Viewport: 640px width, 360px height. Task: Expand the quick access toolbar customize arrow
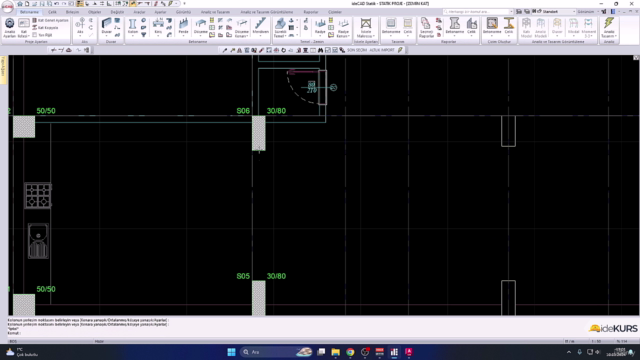pyautogui.click(x=184, y=4)
